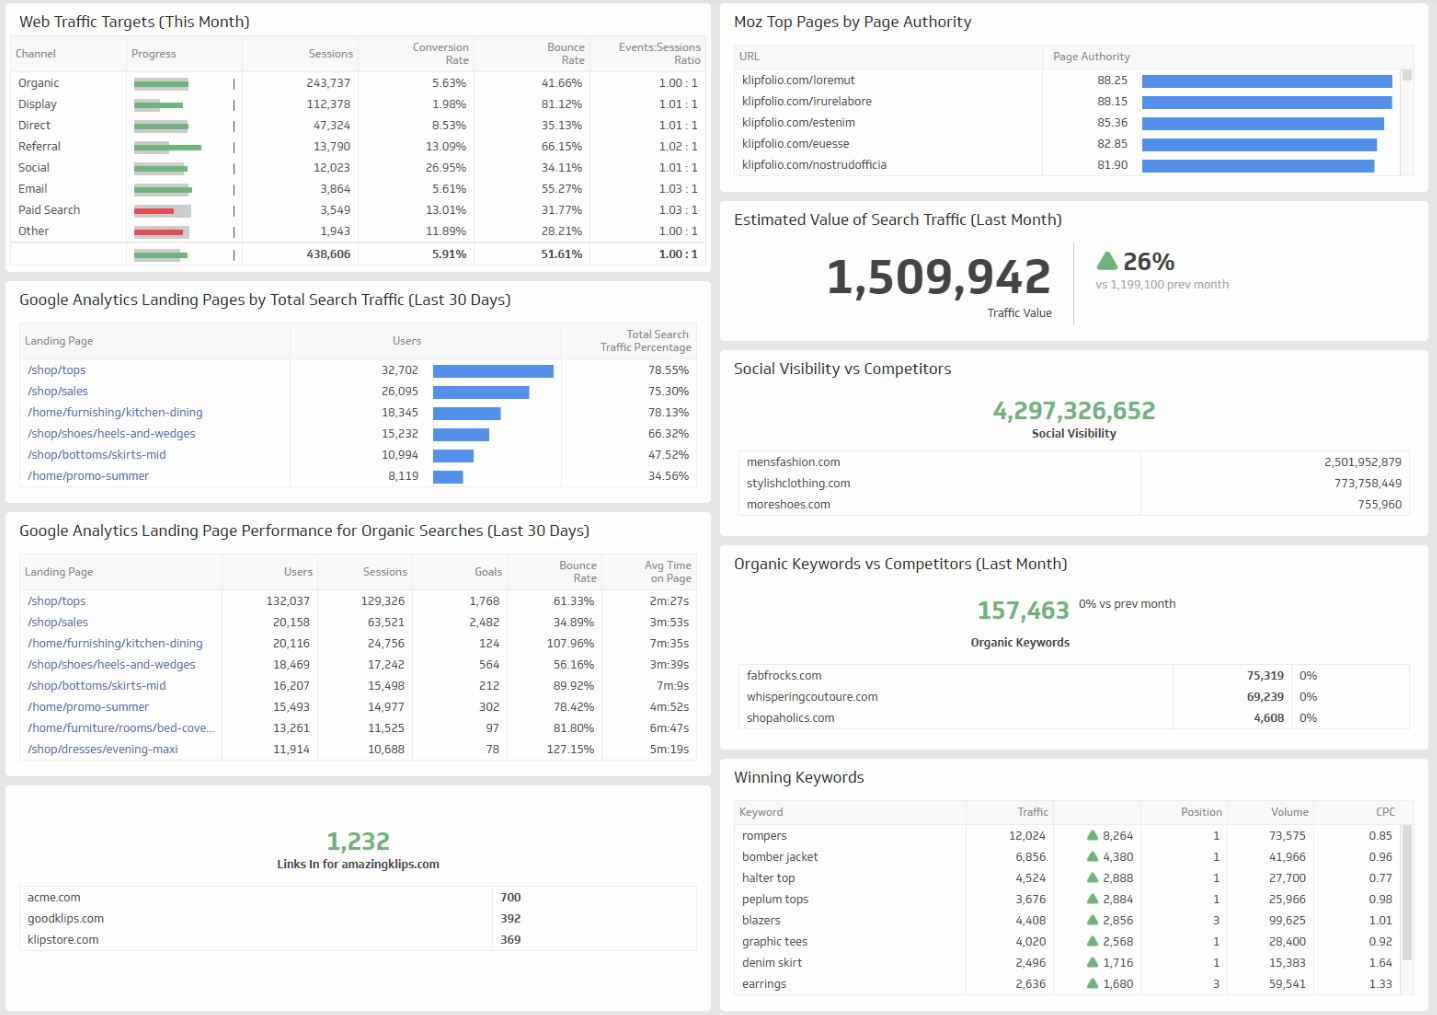Click the denim skirt keyword cell
This screenshot has width=1437, height=1015.
point(772,962)
